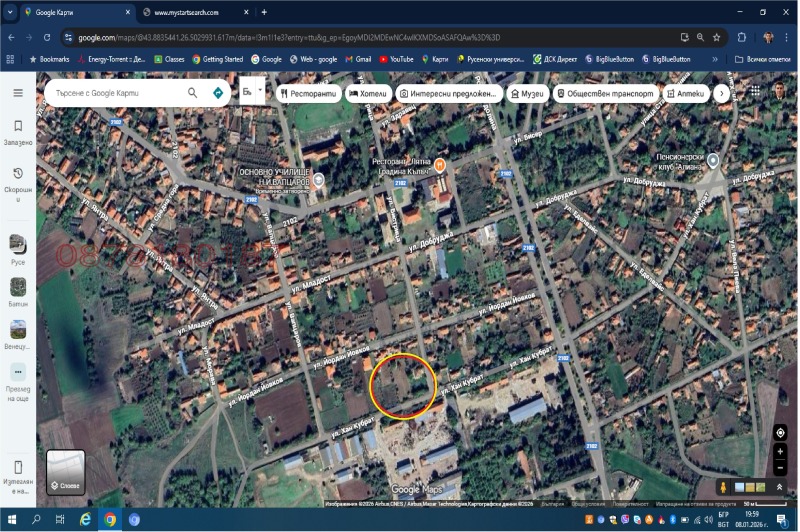Image resolution: width=800 pixels, height=532 pixels.
Task: Open the Google Maps hamburger menu
Action: point(18,93)
